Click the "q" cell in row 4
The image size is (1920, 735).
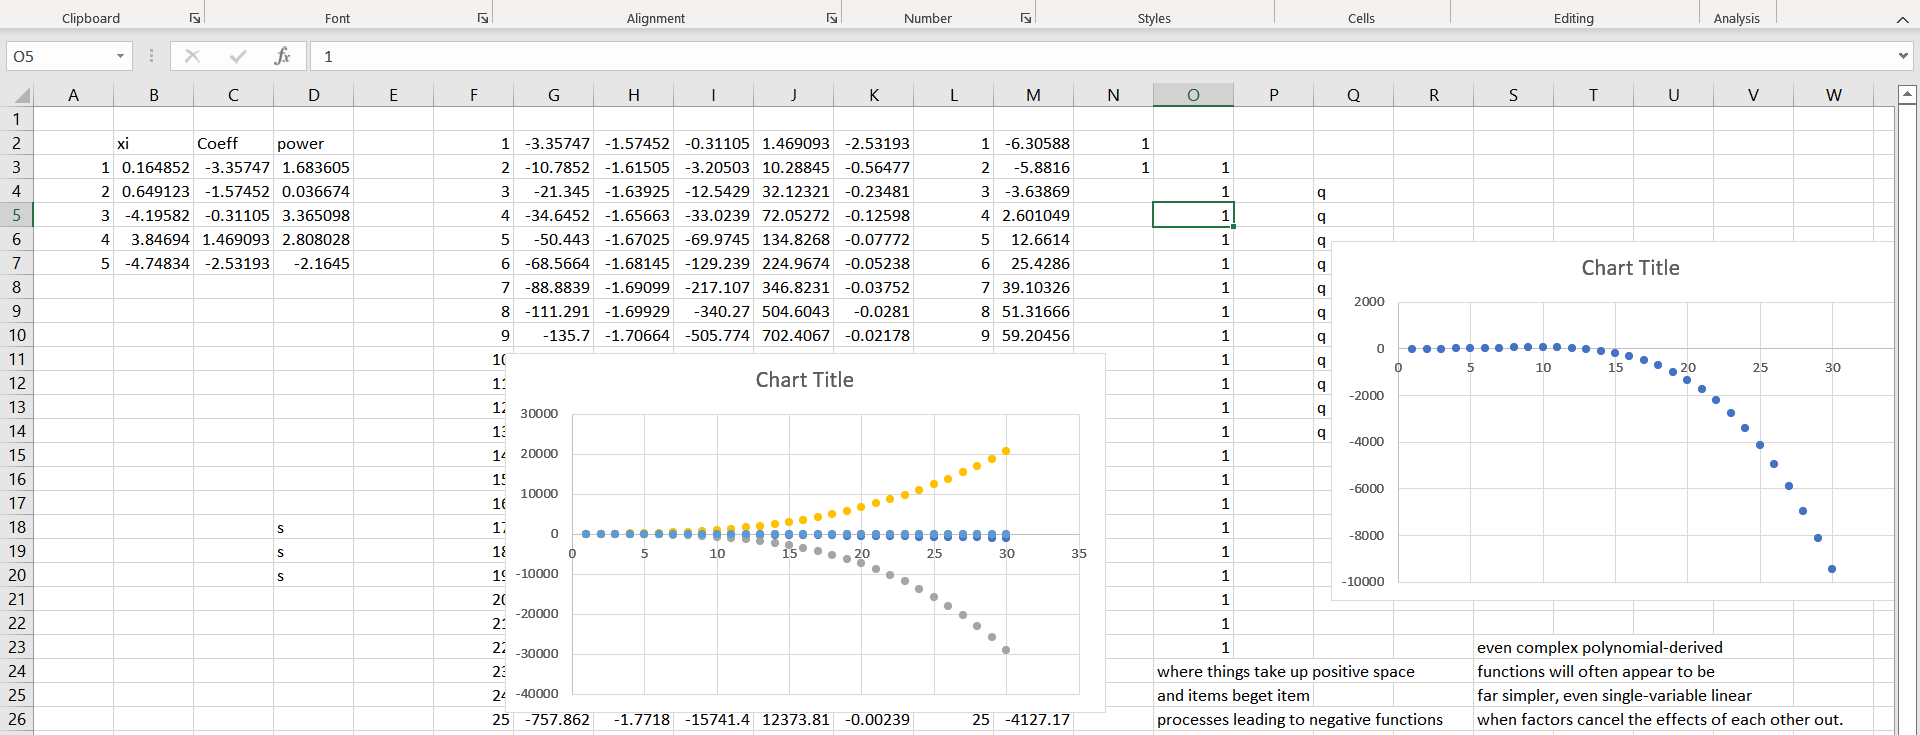coord(1353,191)
